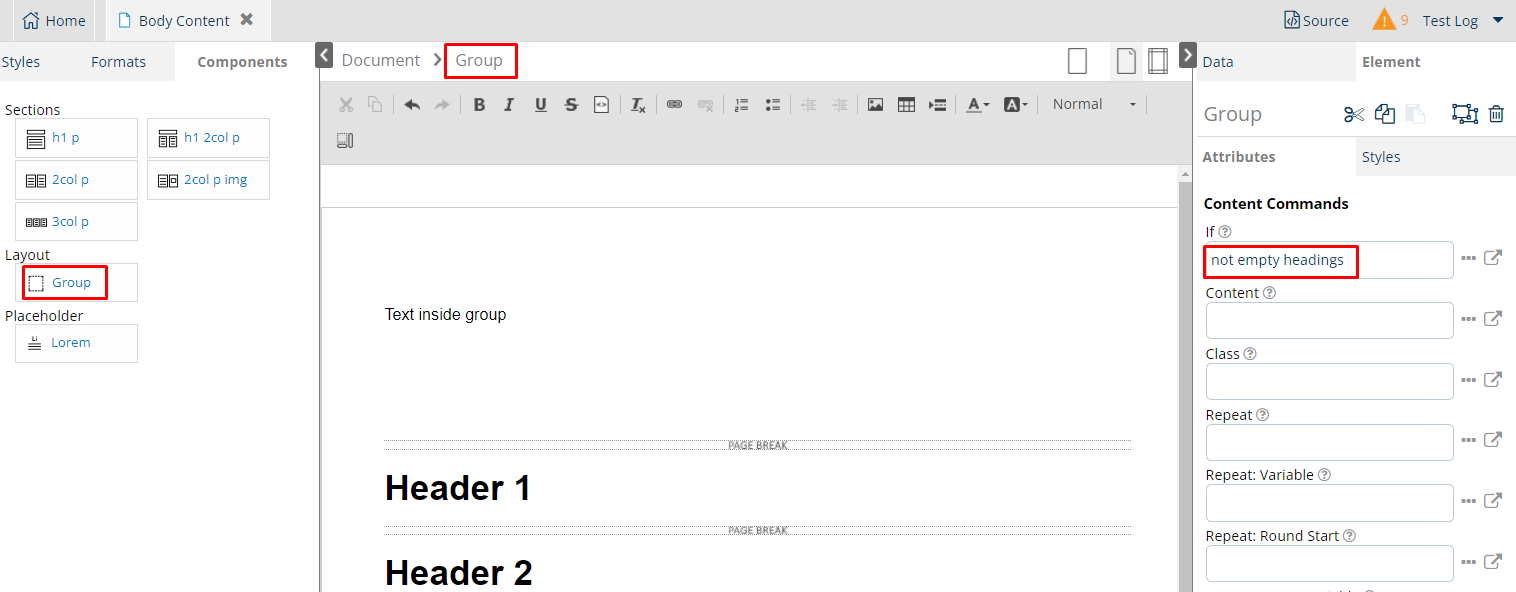Click Document in the breadcrumb

(381, 61)
